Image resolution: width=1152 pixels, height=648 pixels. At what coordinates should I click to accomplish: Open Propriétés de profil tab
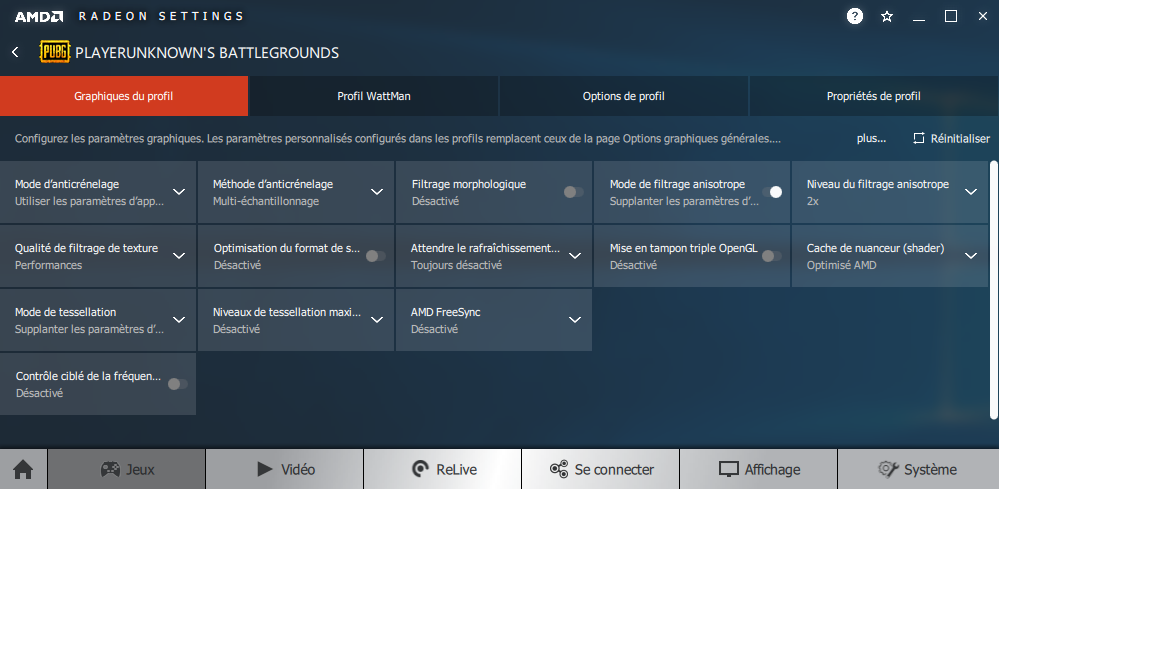tap(874, 96)
